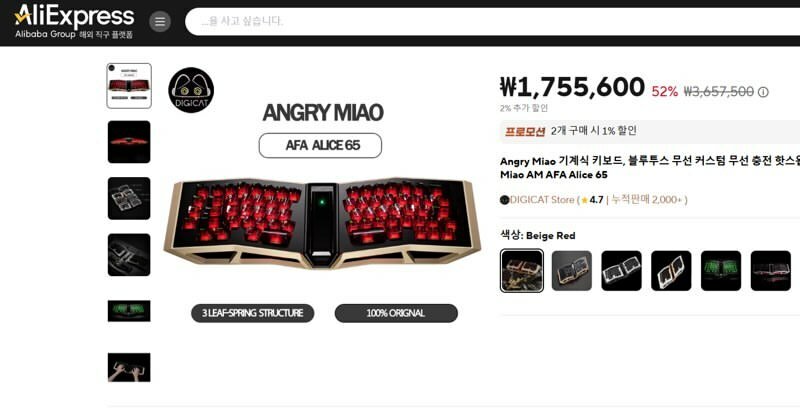Click the DIGICAT Store small avatar icon
The image size is (800, 409).
click(x=504, y=200)
